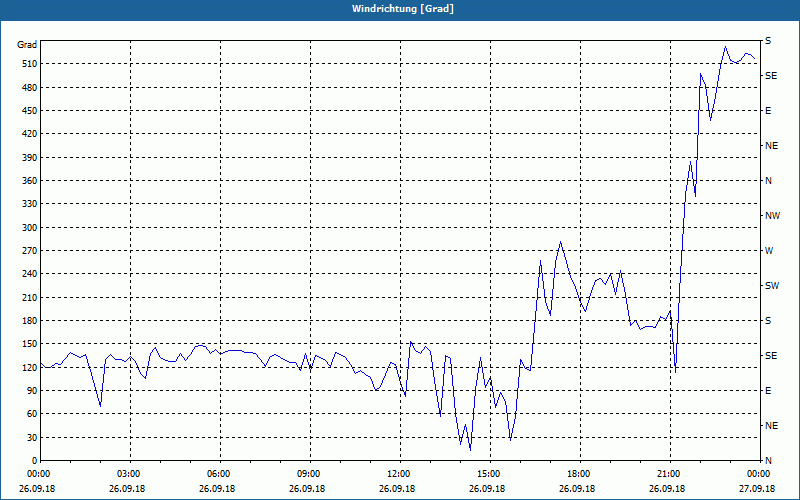This screenshot has width=800, height=500.
Task: Select the E compass label at the 450 gridline
Action: pyautogui.click(x=768, y=111)
